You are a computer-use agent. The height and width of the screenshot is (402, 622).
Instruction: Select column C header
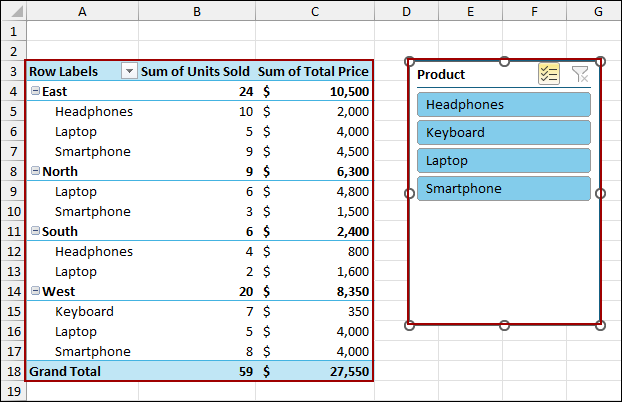[x=314, y=11]
